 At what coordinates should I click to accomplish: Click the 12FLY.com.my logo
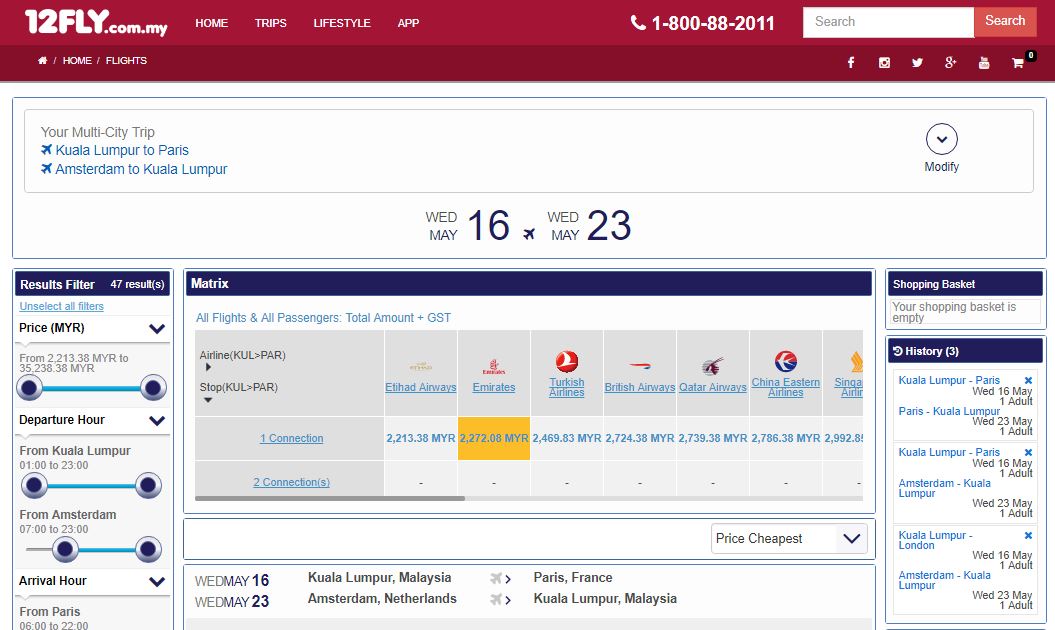click(x=96, y=22)
